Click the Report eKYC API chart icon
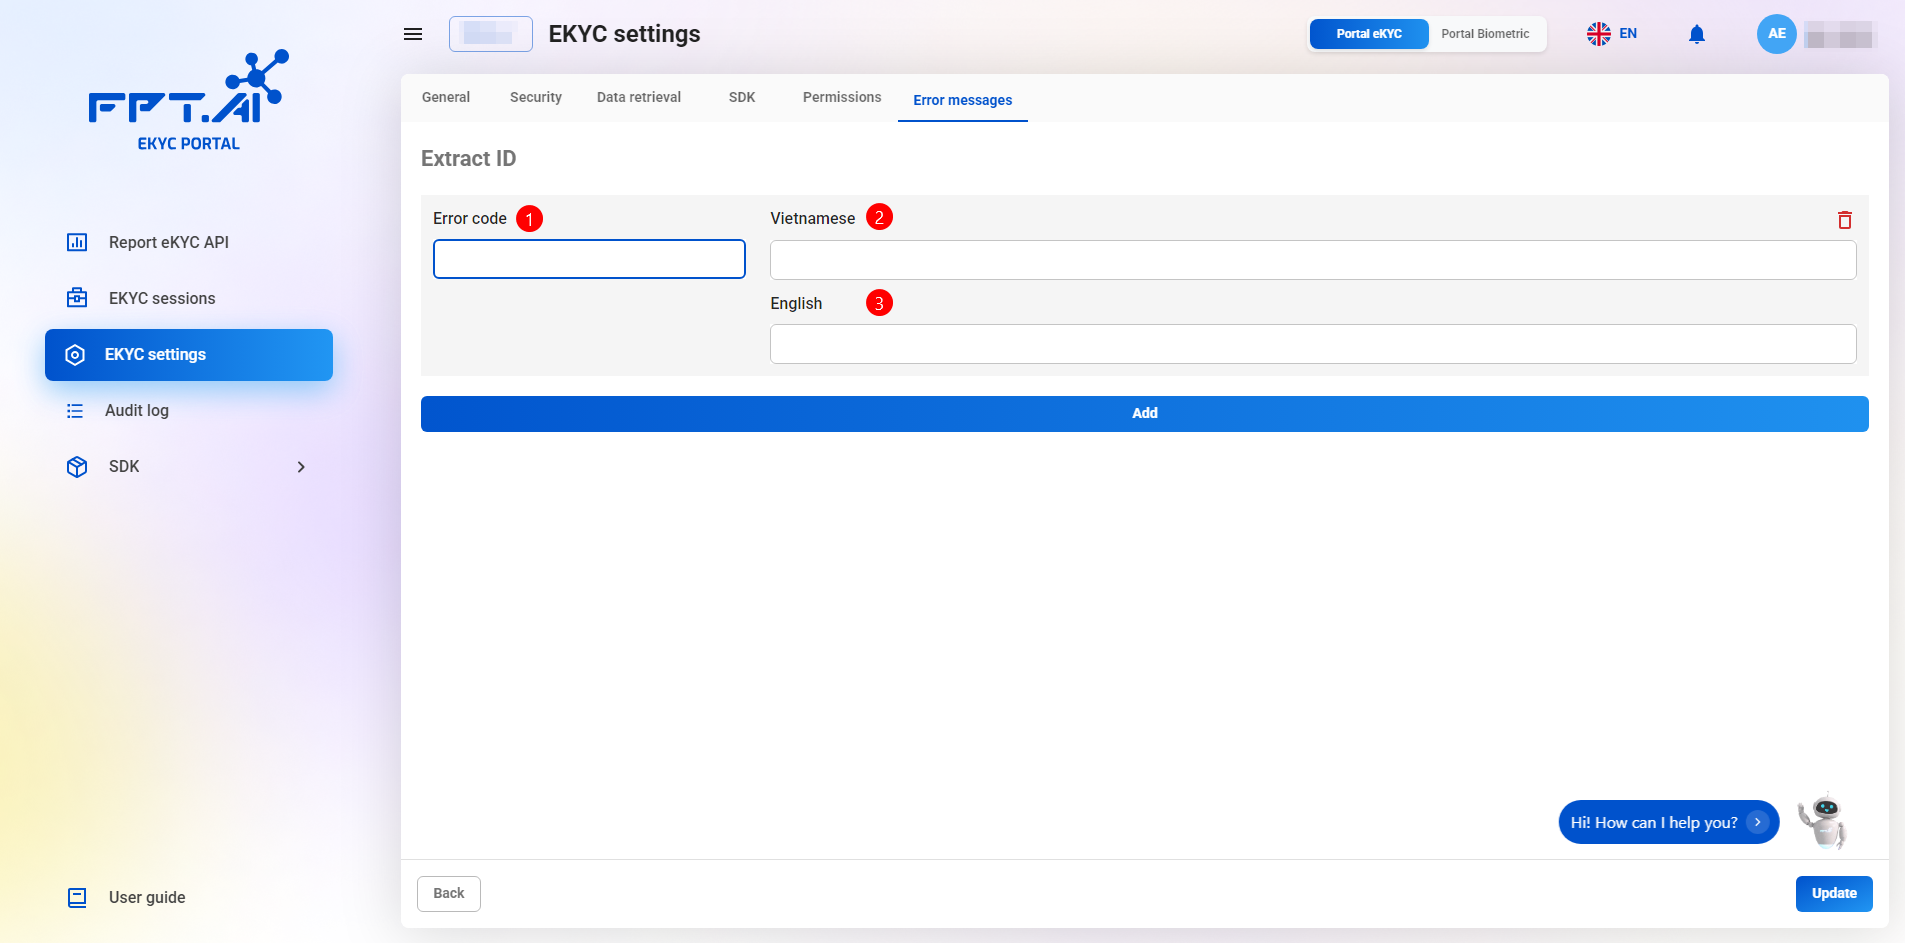1905x943 pixels. [77, 242]
